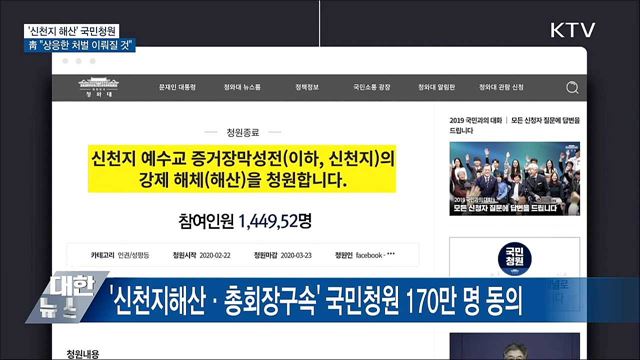Viewport: 640px width, 360px height.
Task: Click 카테고리 인권/성평등 entry
Action: (120, 255)
